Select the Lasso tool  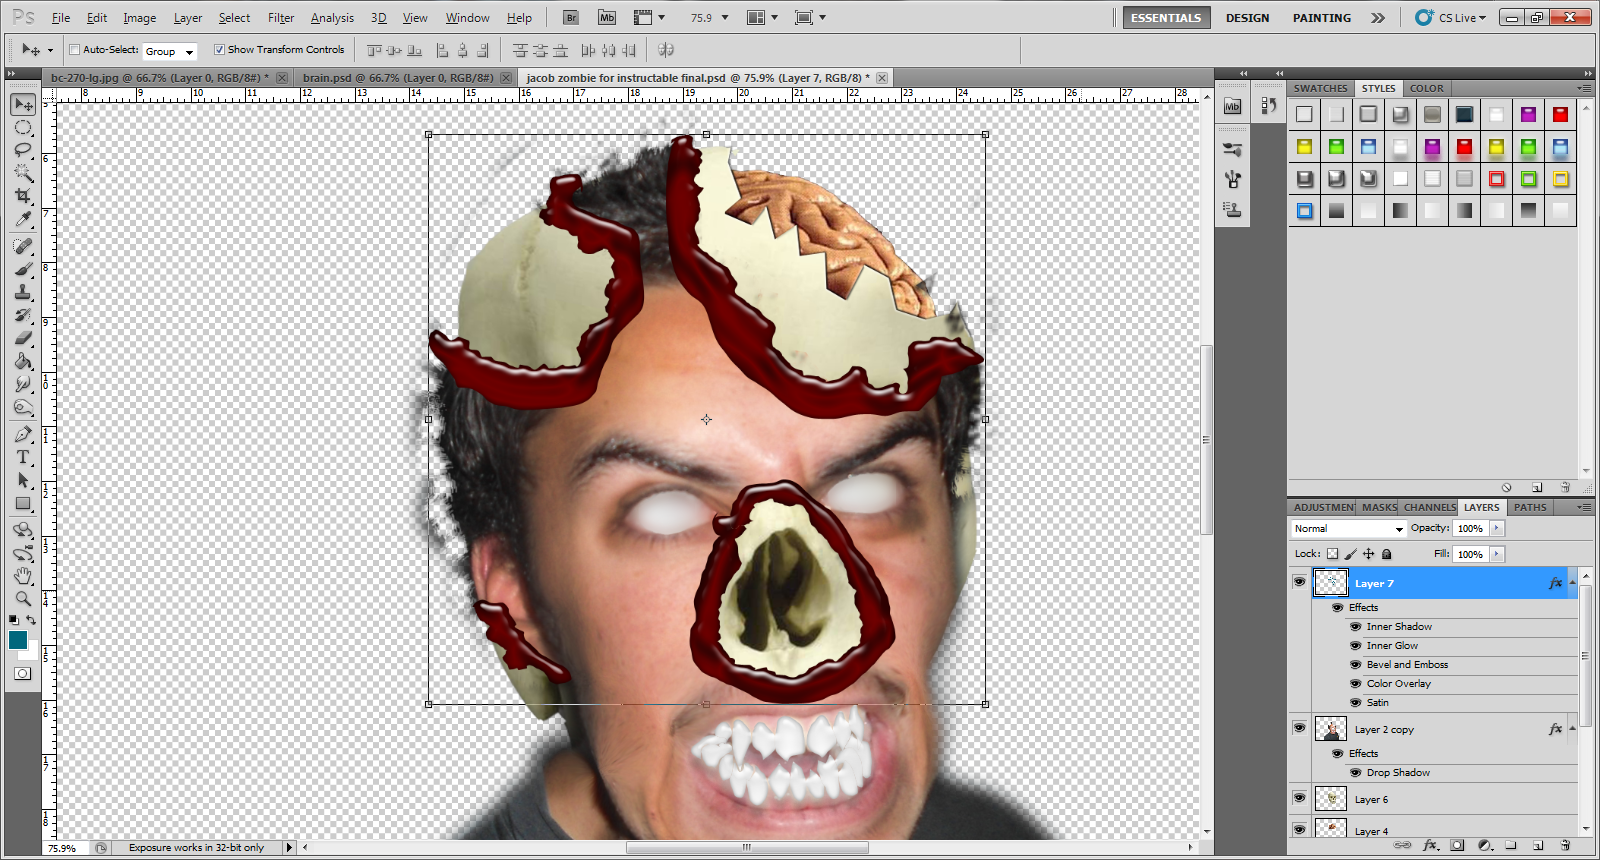pyautogui.click(x=23, y=150)
